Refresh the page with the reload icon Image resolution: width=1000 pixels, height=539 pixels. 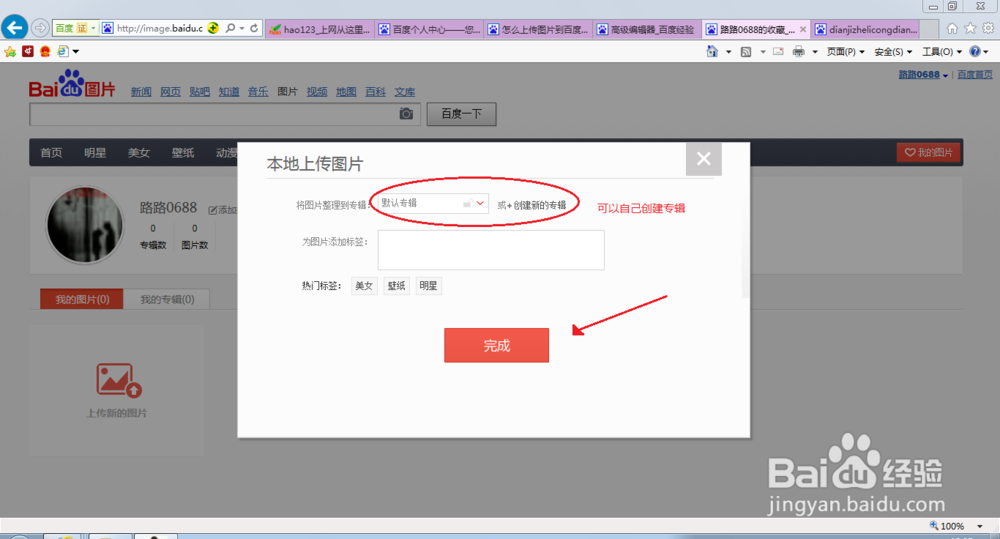coord(254,28)
